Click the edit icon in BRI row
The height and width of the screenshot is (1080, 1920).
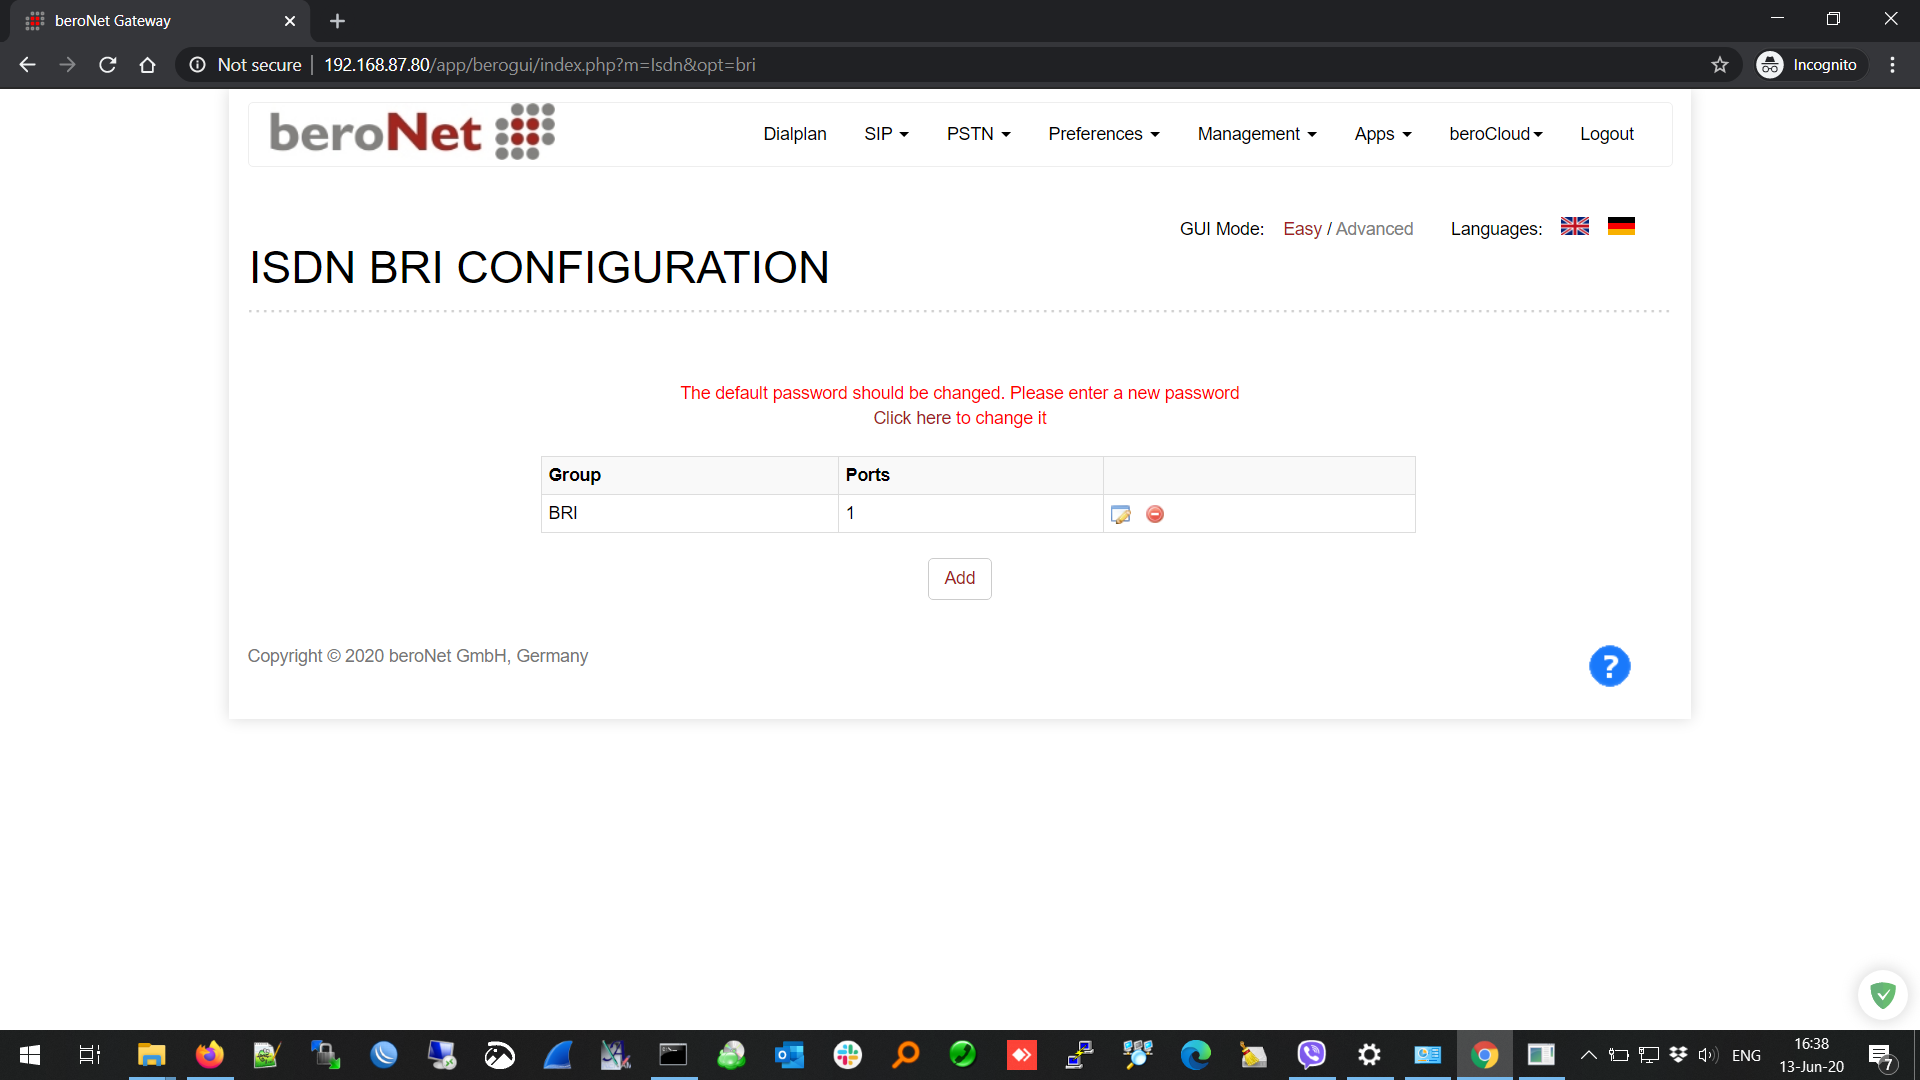pyautogui.click(x=1120, y=514)
